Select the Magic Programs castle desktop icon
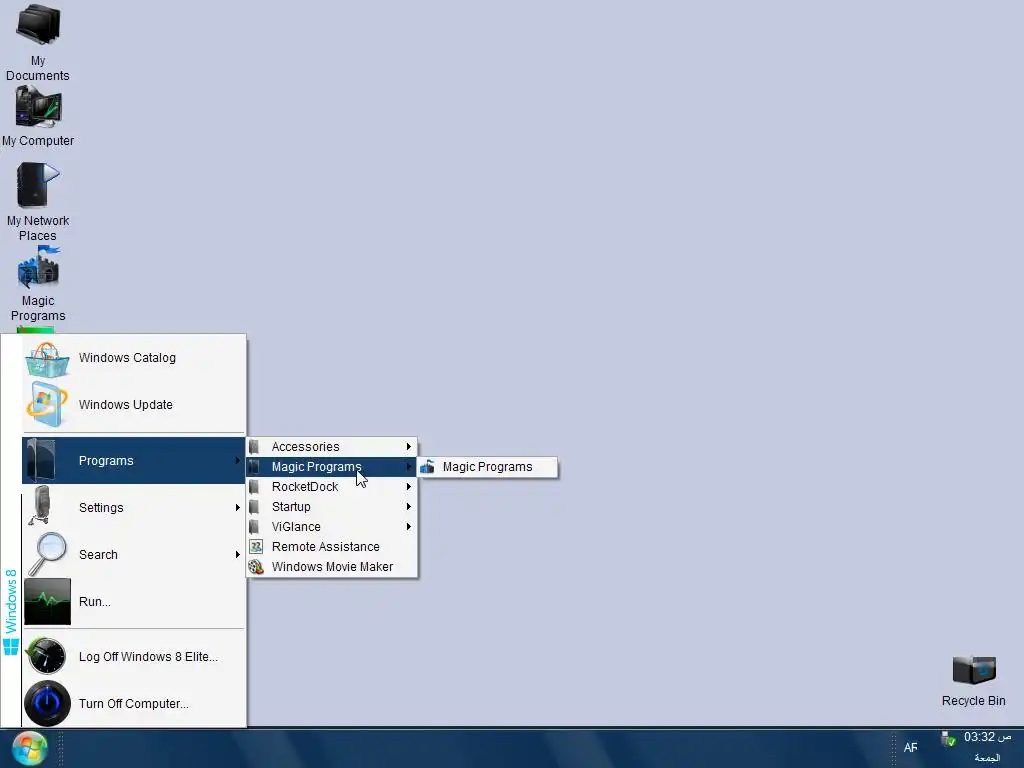This screenshot has height=768, width=1024. pos(38,284)
